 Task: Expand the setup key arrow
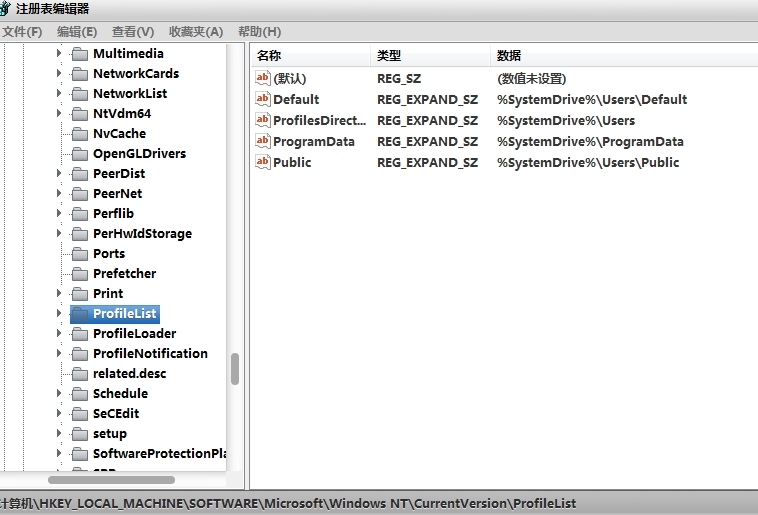[x=59, y=433]
